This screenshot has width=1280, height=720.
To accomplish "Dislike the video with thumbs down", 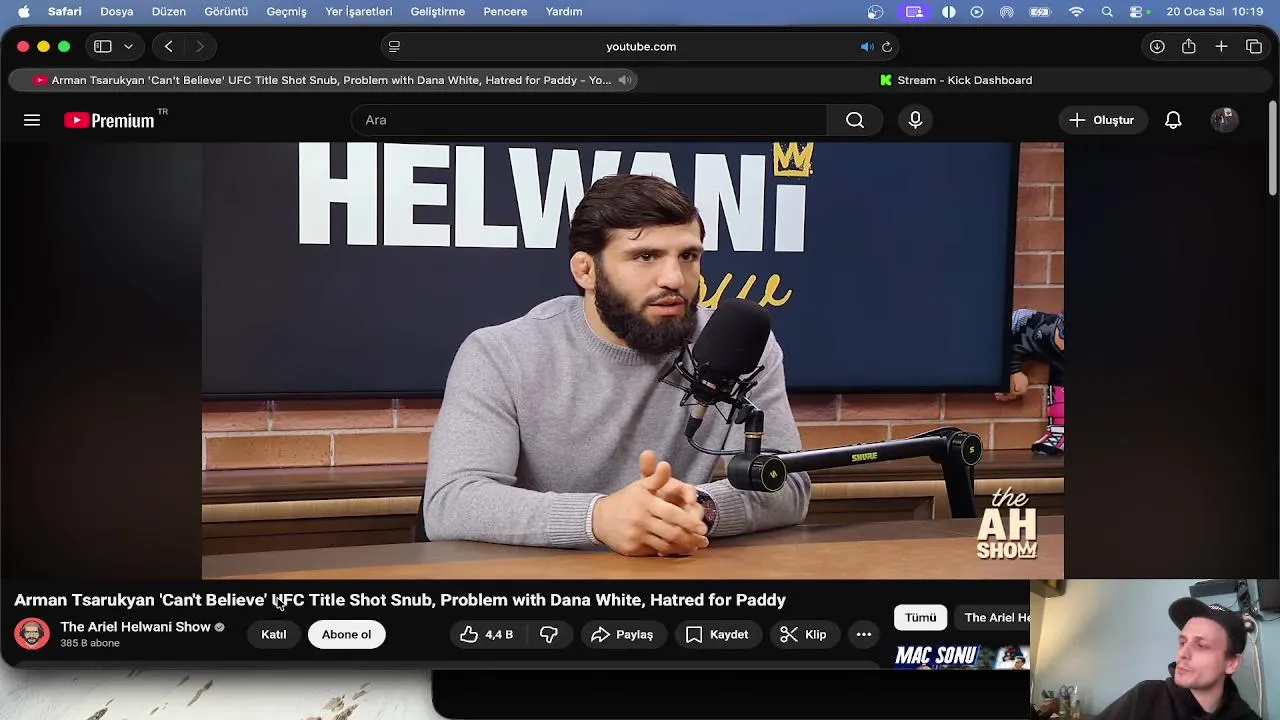I will pyautogui.click(x=549, y=634).
